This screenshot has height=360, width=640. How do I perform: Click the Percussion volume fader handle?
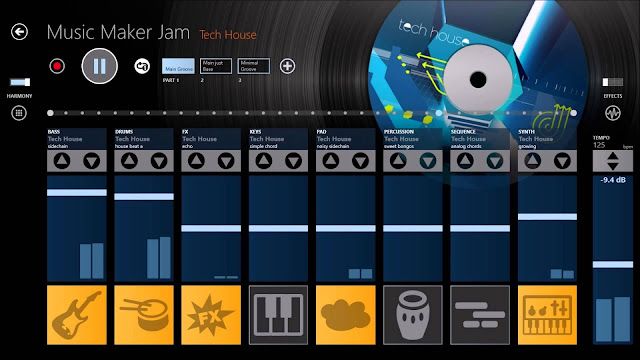click(x=413, y=229)
